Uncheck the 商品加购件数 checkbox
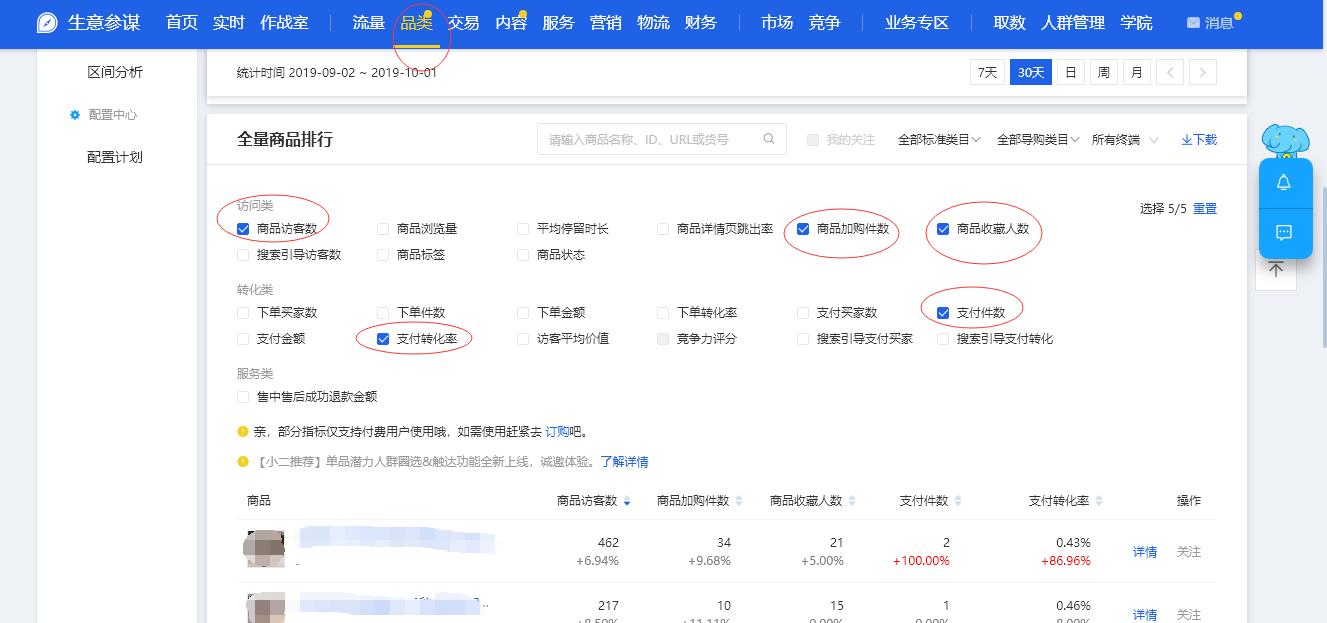1327x623 pixels. tap(803, 229)
